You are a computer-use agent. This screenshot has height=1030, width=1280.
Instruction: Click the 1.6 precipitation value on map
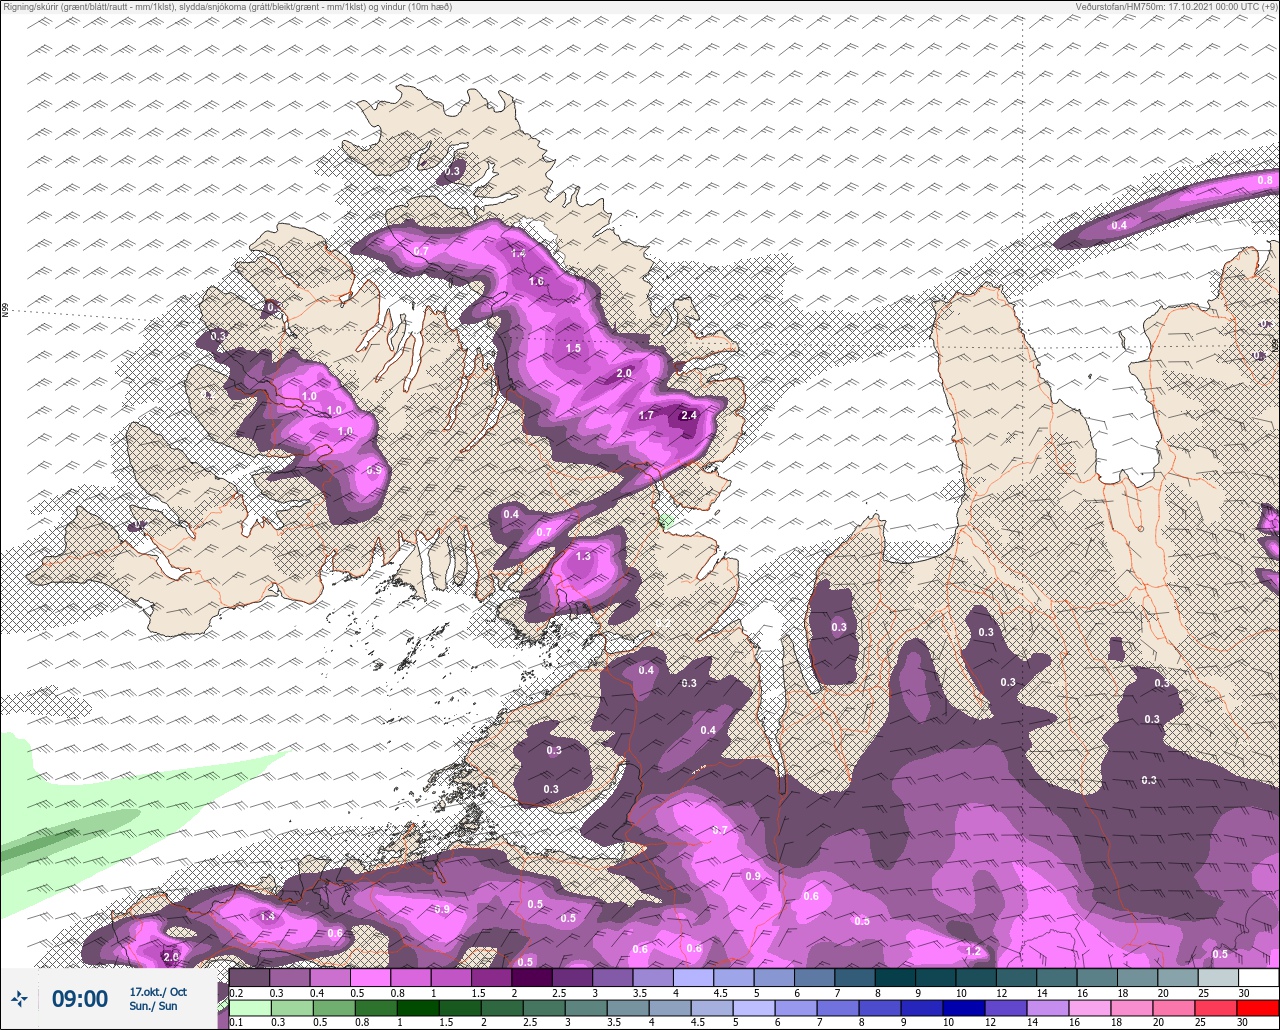[x=536, y=282]
